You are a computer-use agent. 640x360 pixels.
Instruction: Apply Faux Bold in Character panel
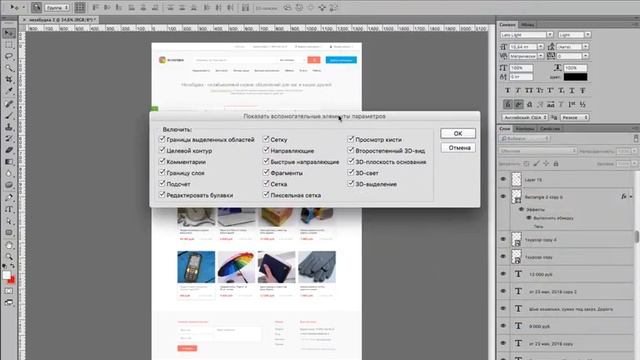[507, 91]
